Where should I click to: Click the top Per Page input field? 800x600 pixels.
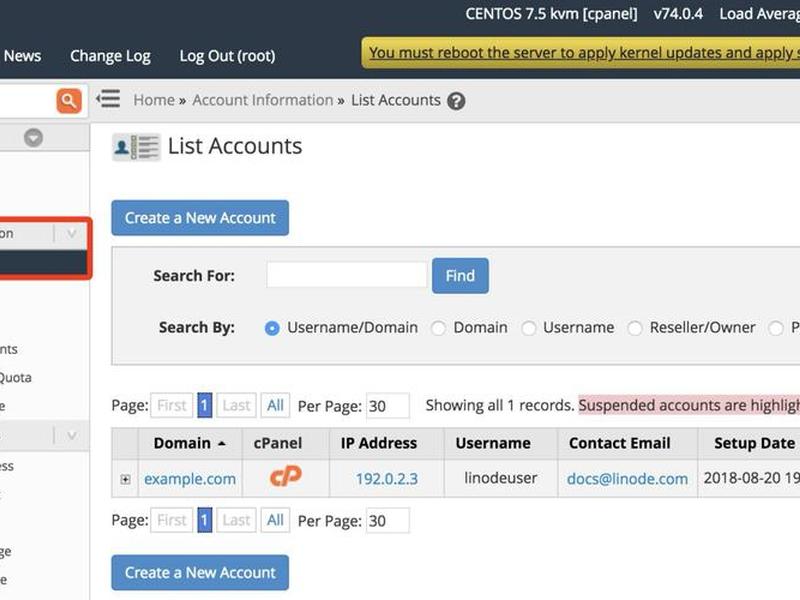(388, 406)
